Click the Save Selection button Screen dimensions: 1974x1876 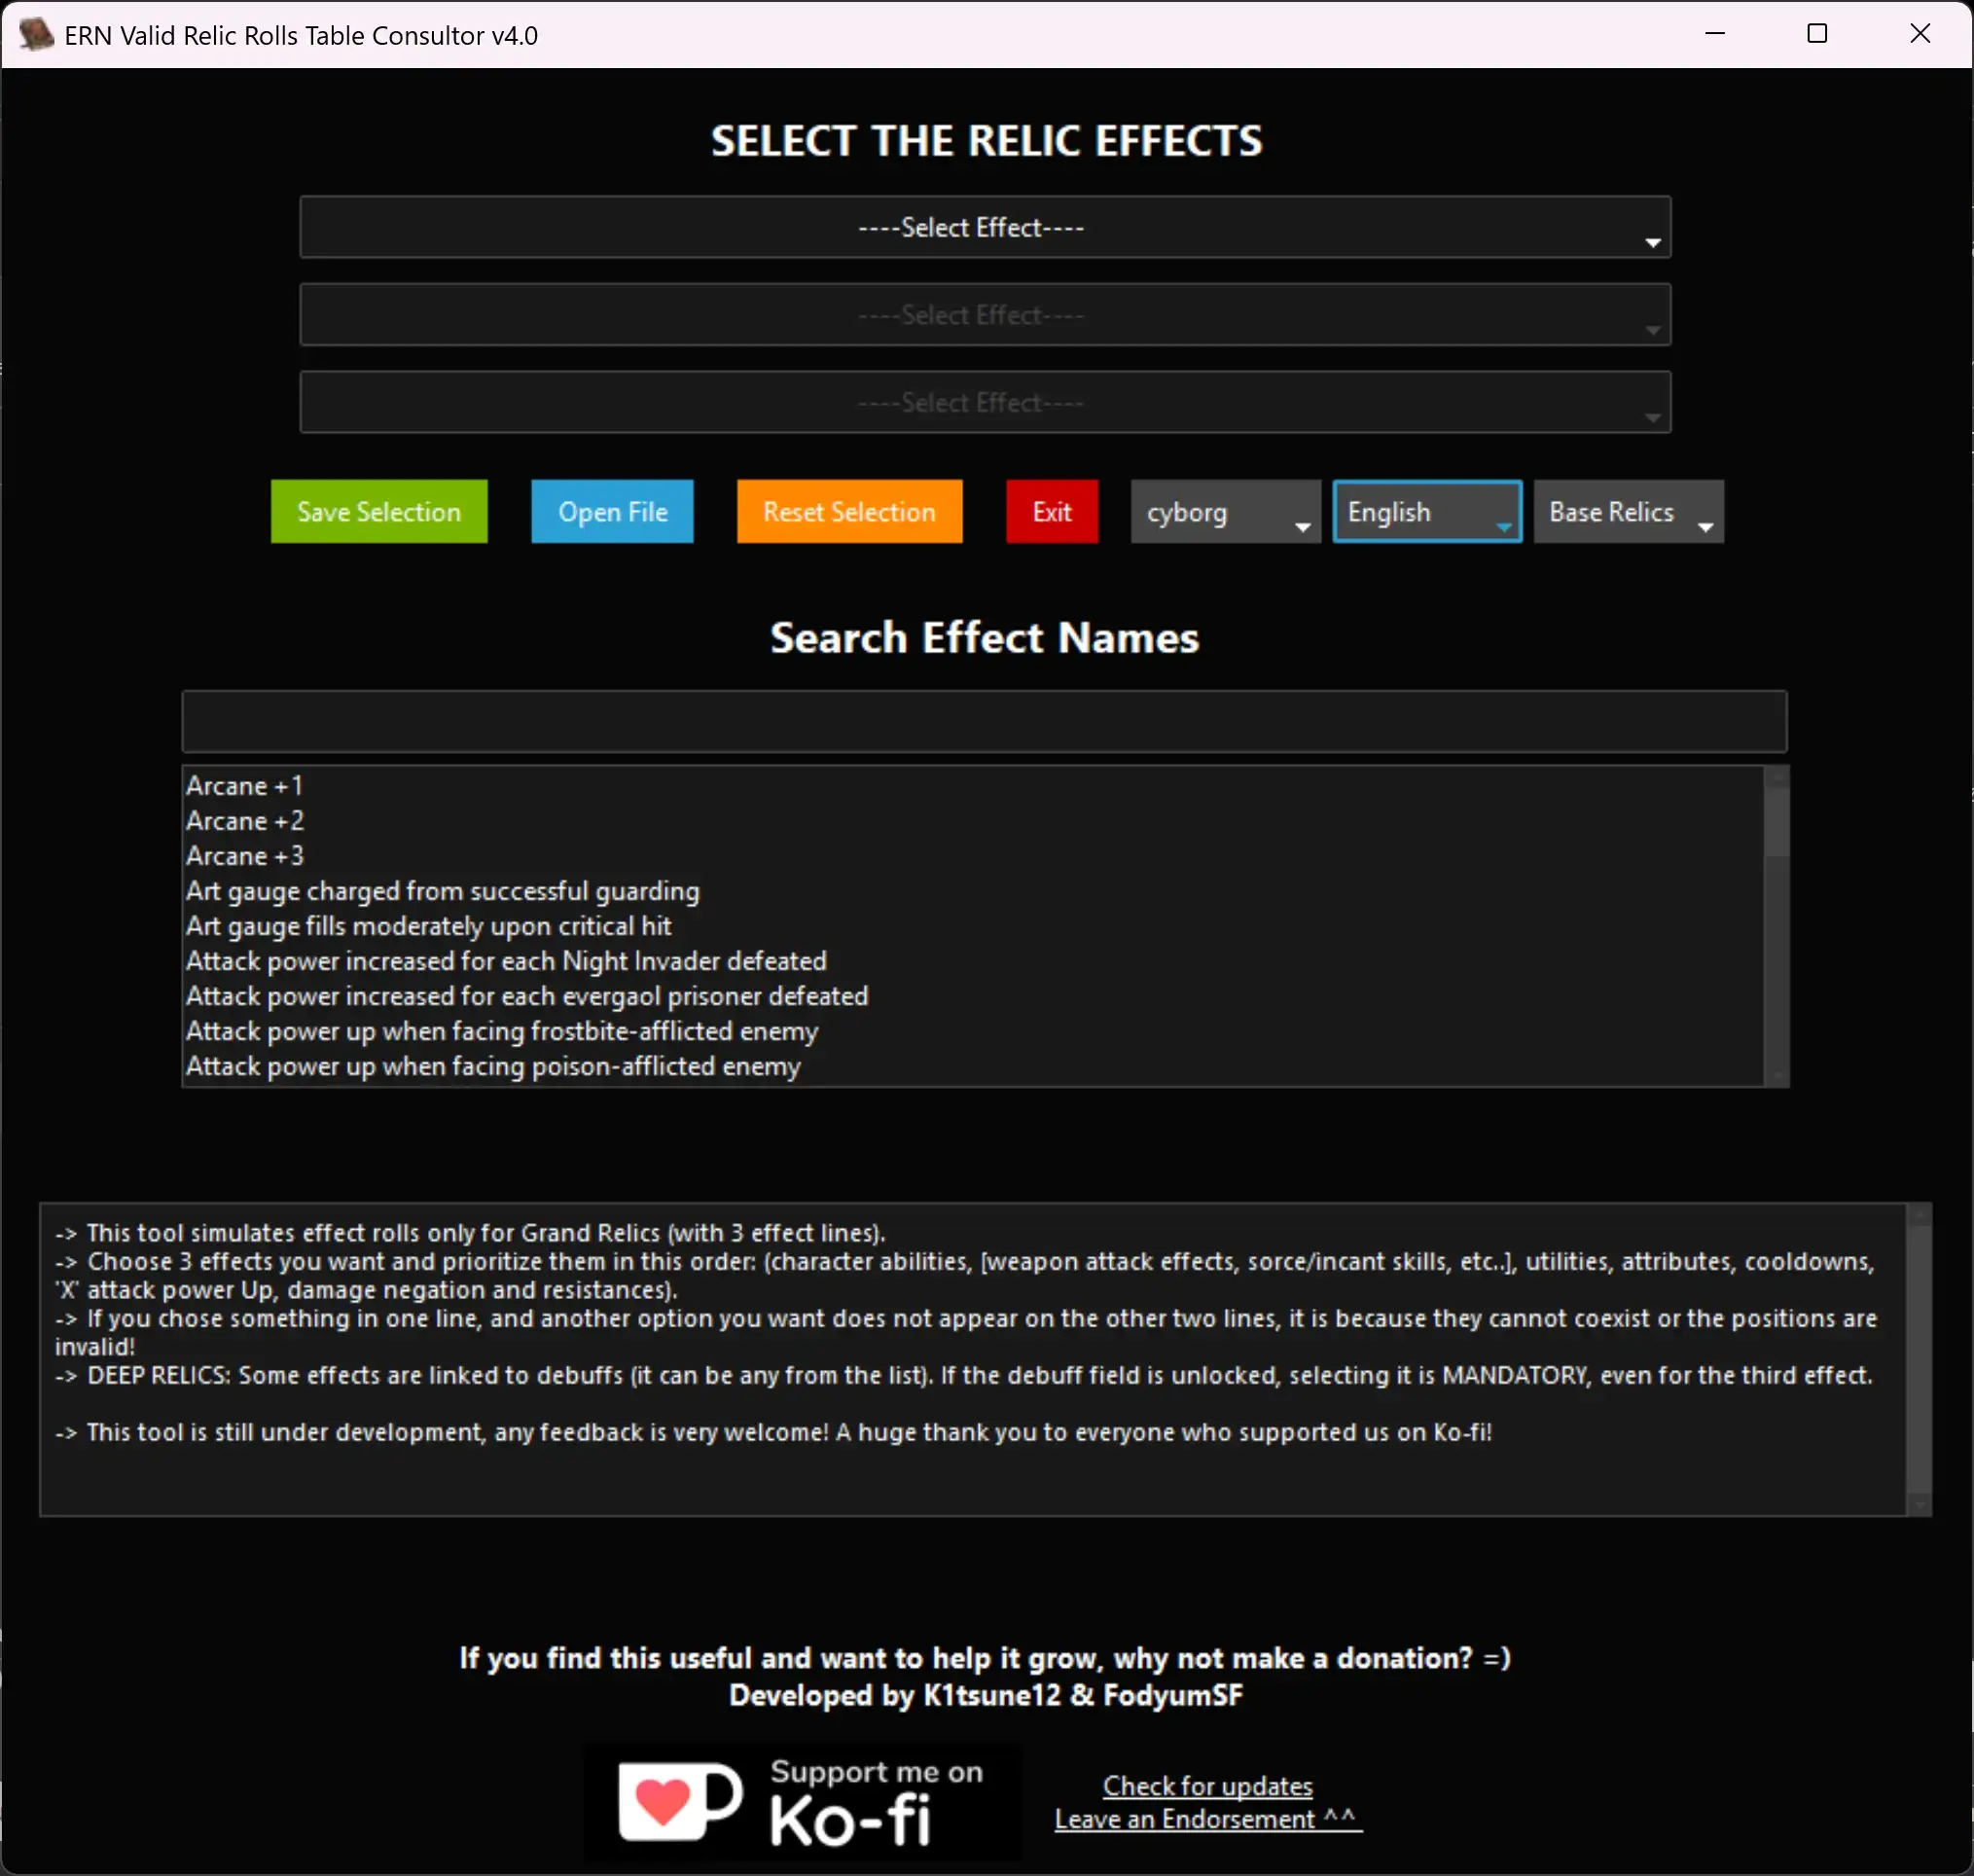[378, 511]
